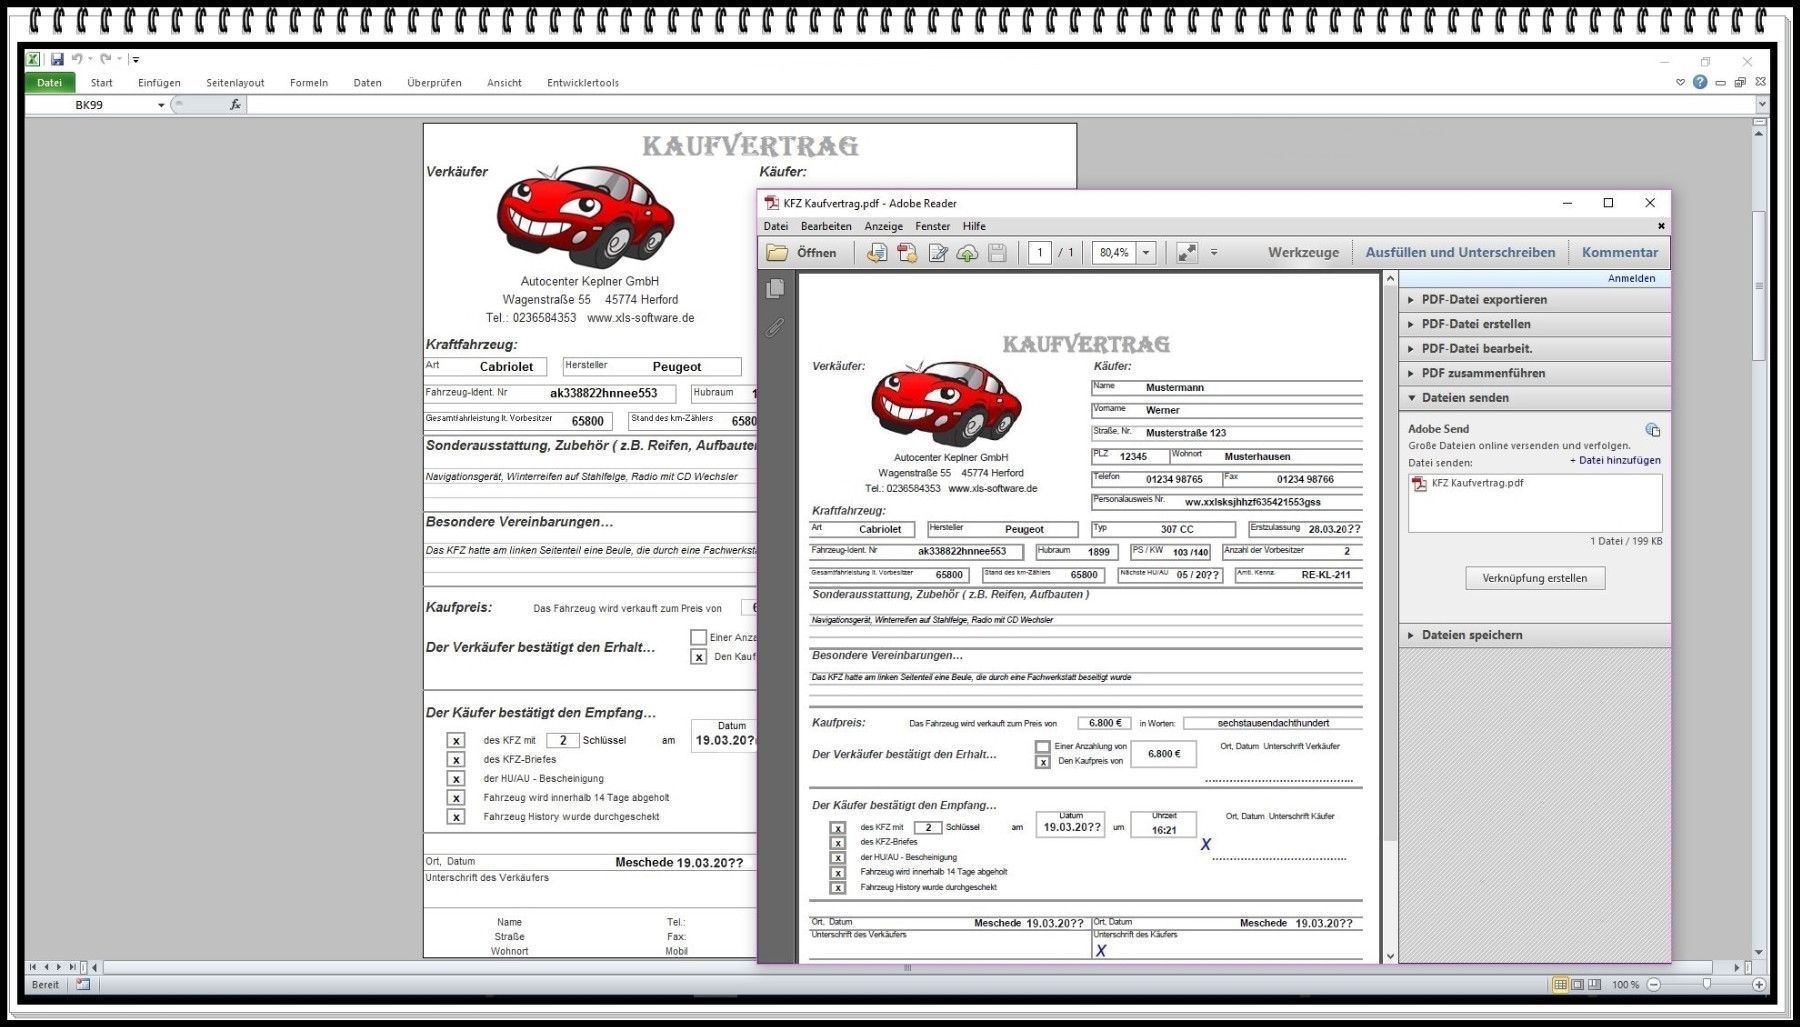Click the upload-to-cloud toolbar icon
1800x1027 pixels.
967,253
